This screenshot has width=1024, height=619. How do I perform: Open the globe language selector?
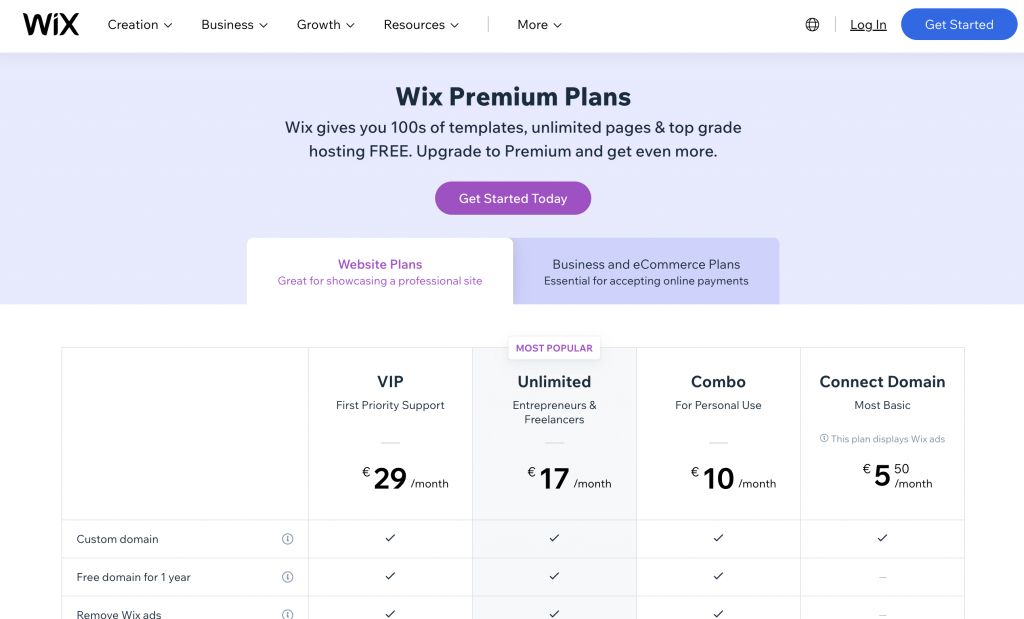(x=812, y=25)
